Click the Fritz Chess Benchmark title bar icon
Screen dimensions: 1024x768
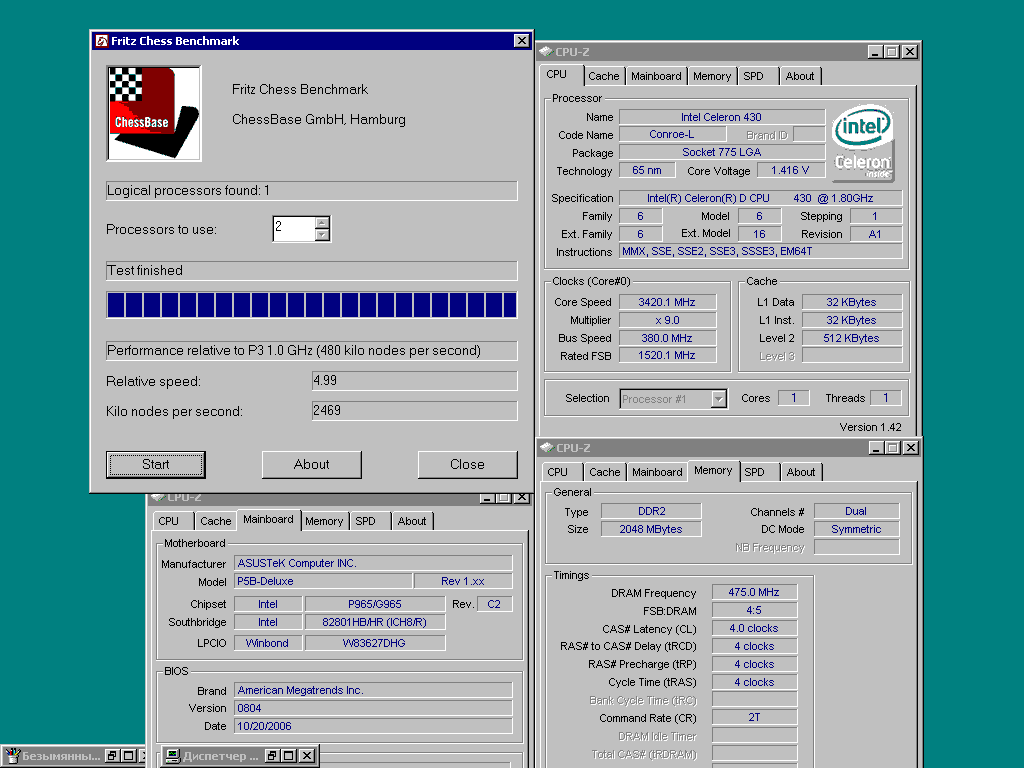[102, 41]
